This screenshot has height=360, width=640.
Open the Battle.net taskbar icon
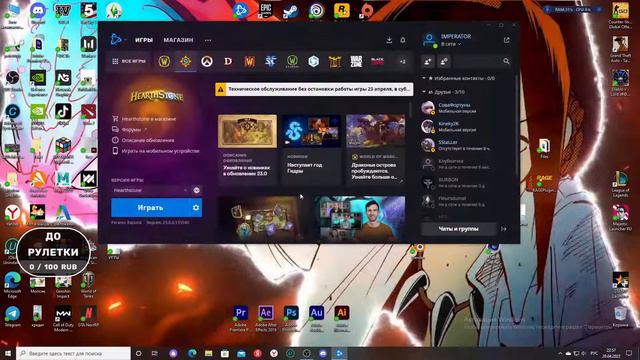[339, 353]
